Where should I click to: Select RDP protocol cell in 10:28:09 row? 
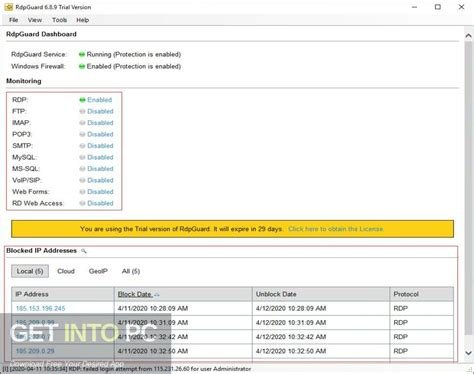pyautogui.click(x=422, y=308)
